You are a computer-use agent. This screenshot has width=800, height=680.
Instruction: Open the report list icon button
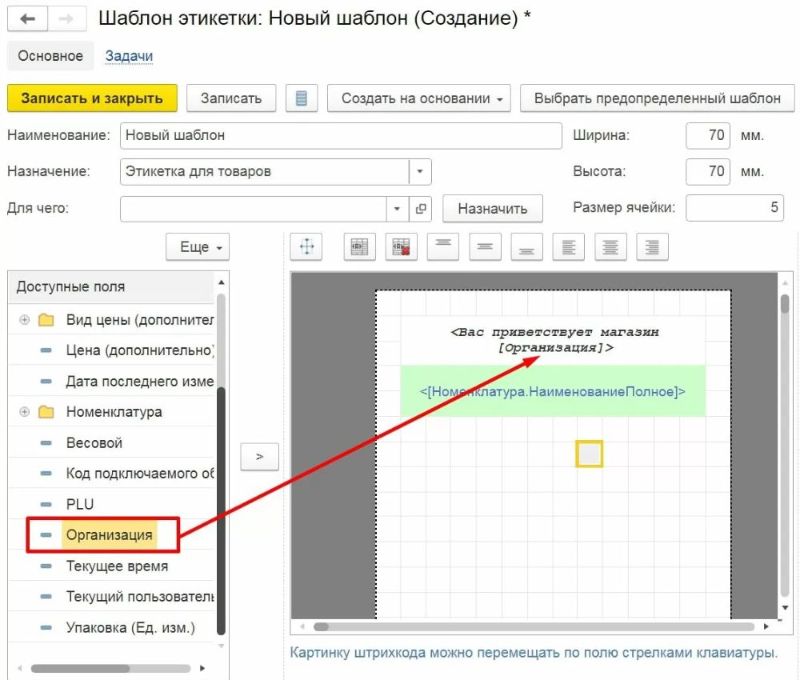click(302, 98)
